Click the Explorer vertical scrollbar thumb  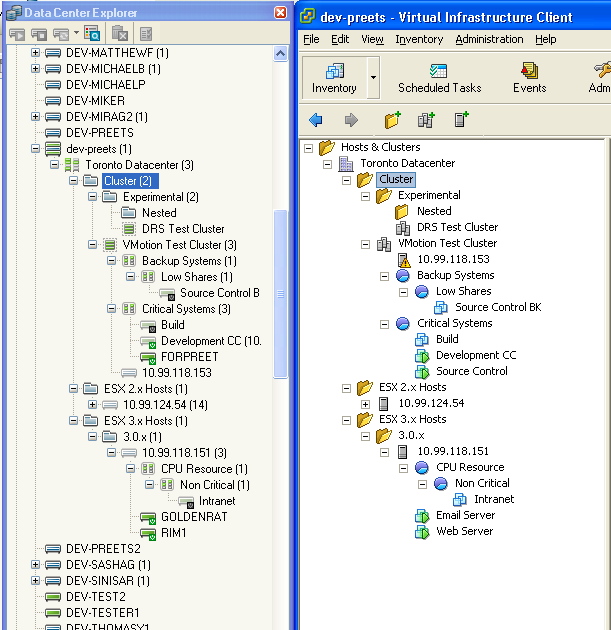click(280, 294)
